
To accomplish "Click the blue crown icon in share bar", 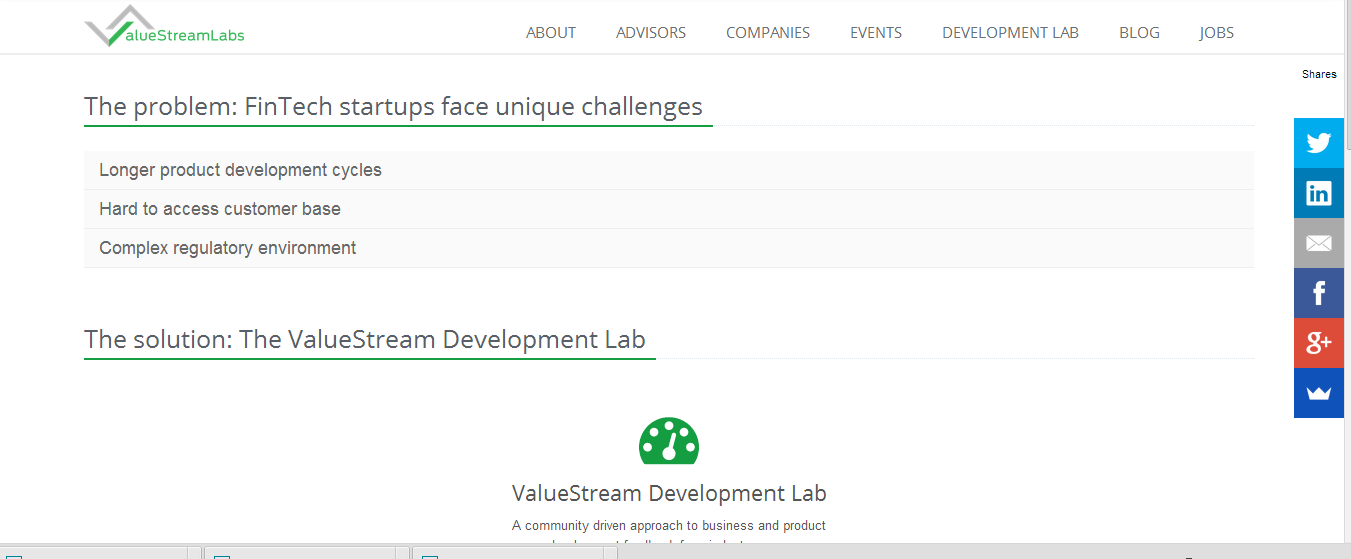I will [1318, 393].
